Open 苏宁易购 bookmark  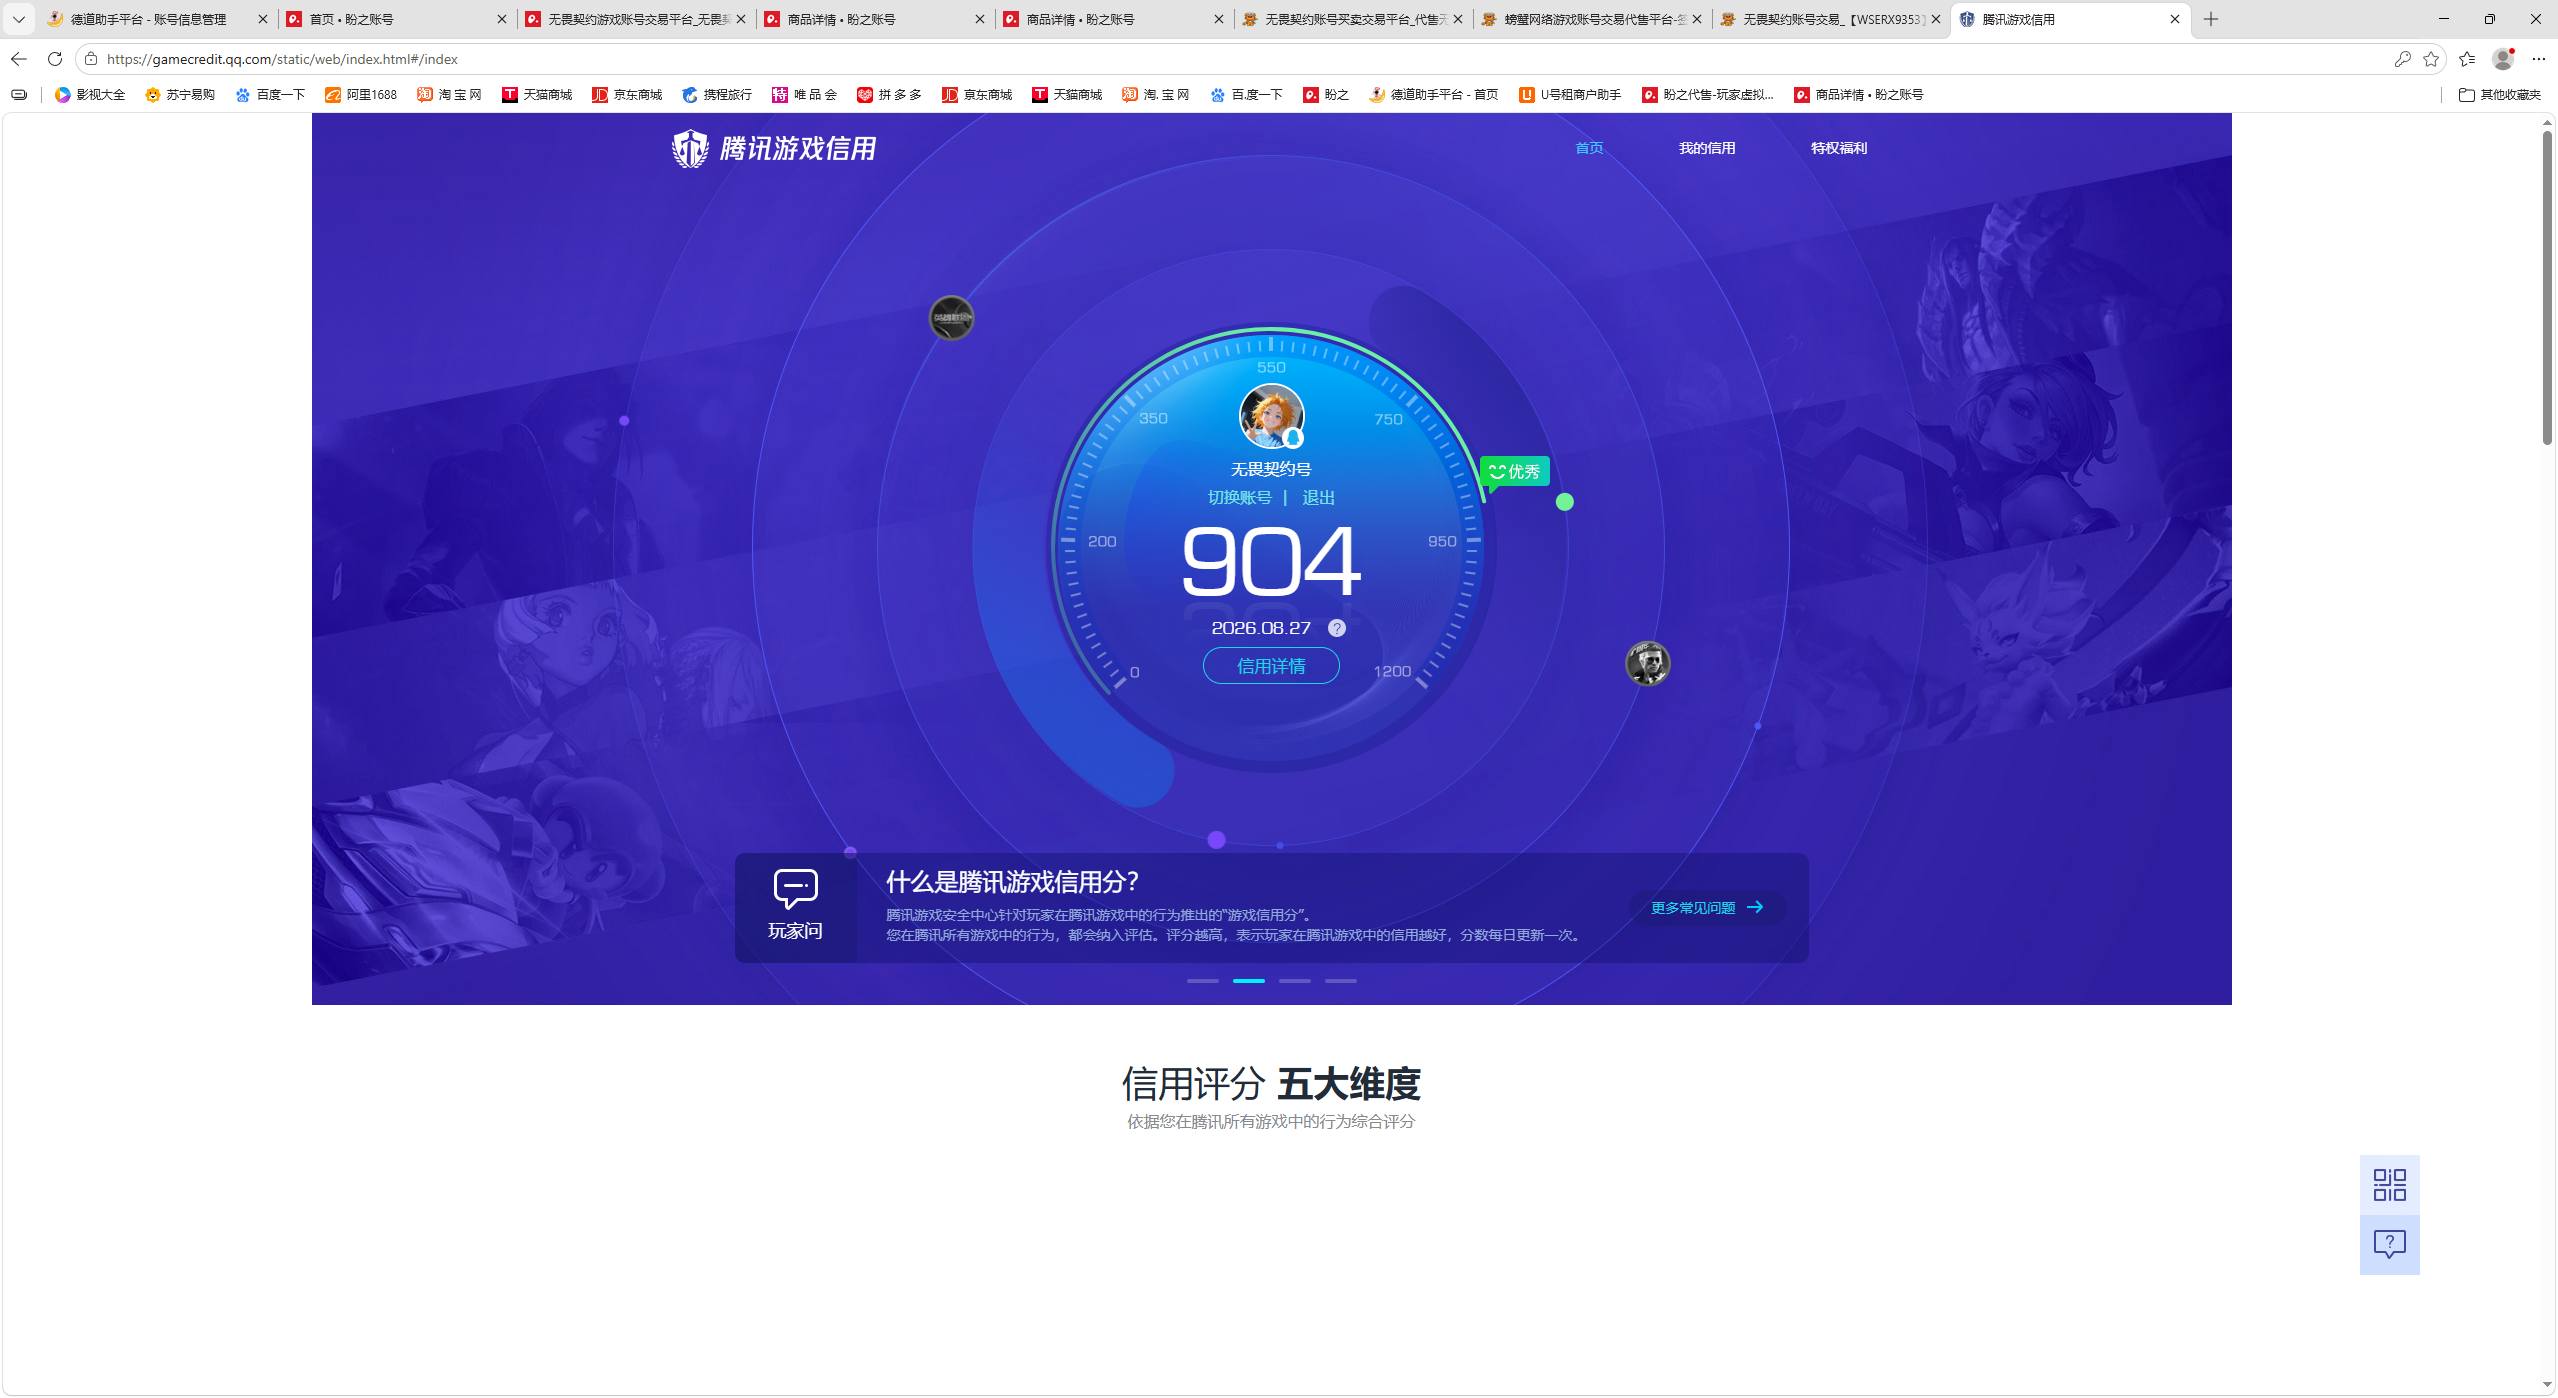tap(180, 95)
